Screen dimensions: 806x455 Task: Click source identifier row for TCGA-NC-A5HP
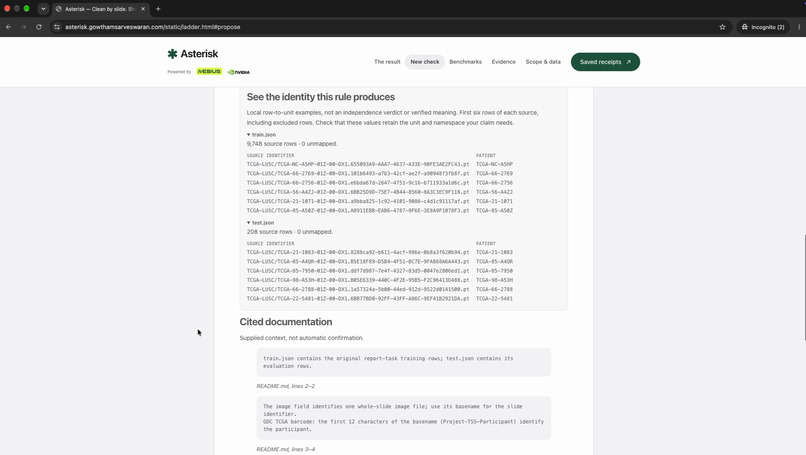[x=358, y=164]
